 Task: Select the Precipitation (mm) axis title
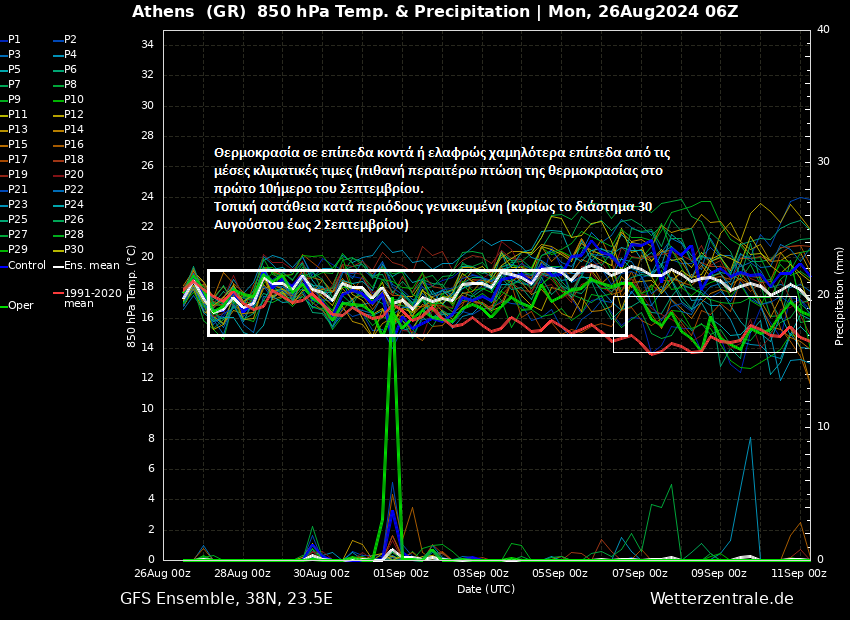839,296
